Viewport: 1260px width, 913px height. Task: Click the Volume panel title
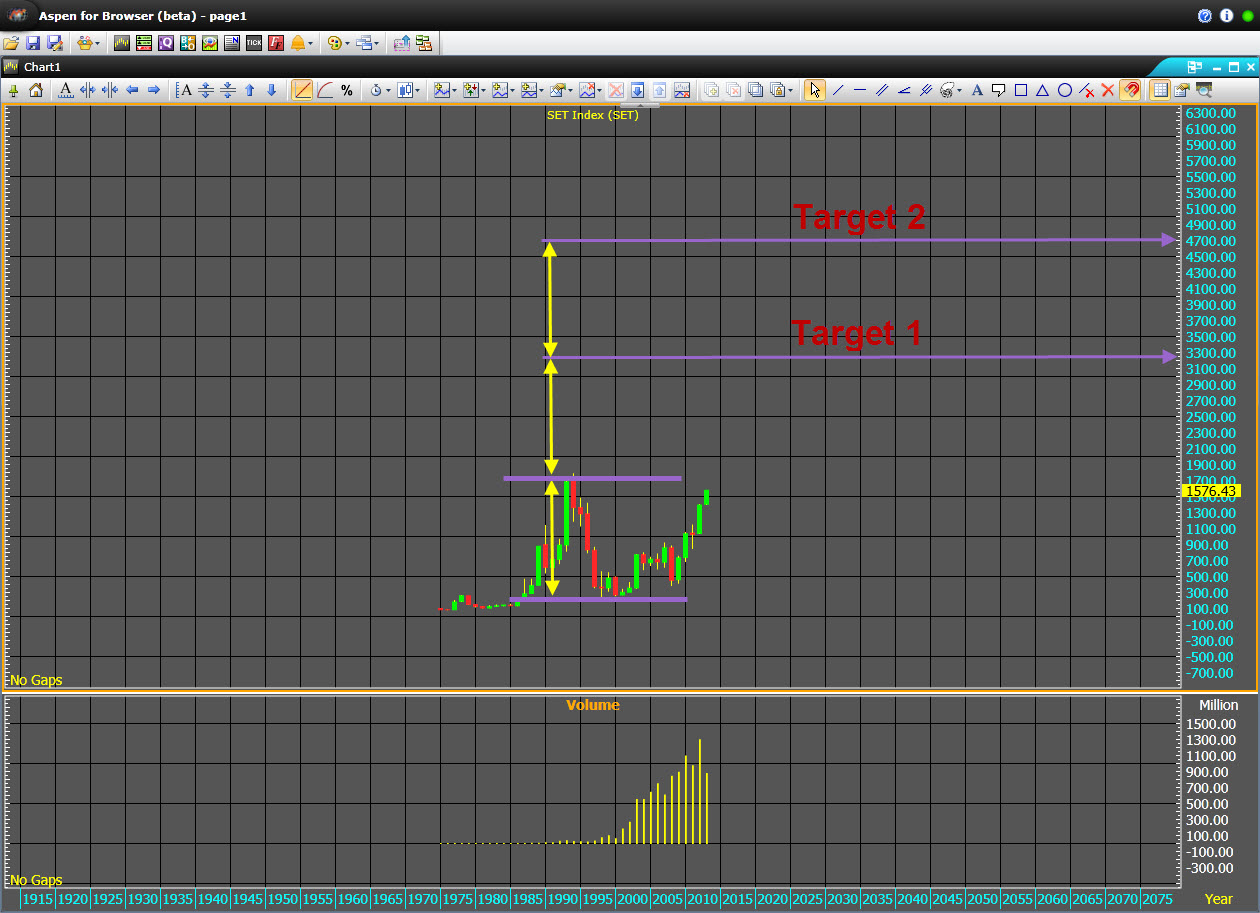593,705
